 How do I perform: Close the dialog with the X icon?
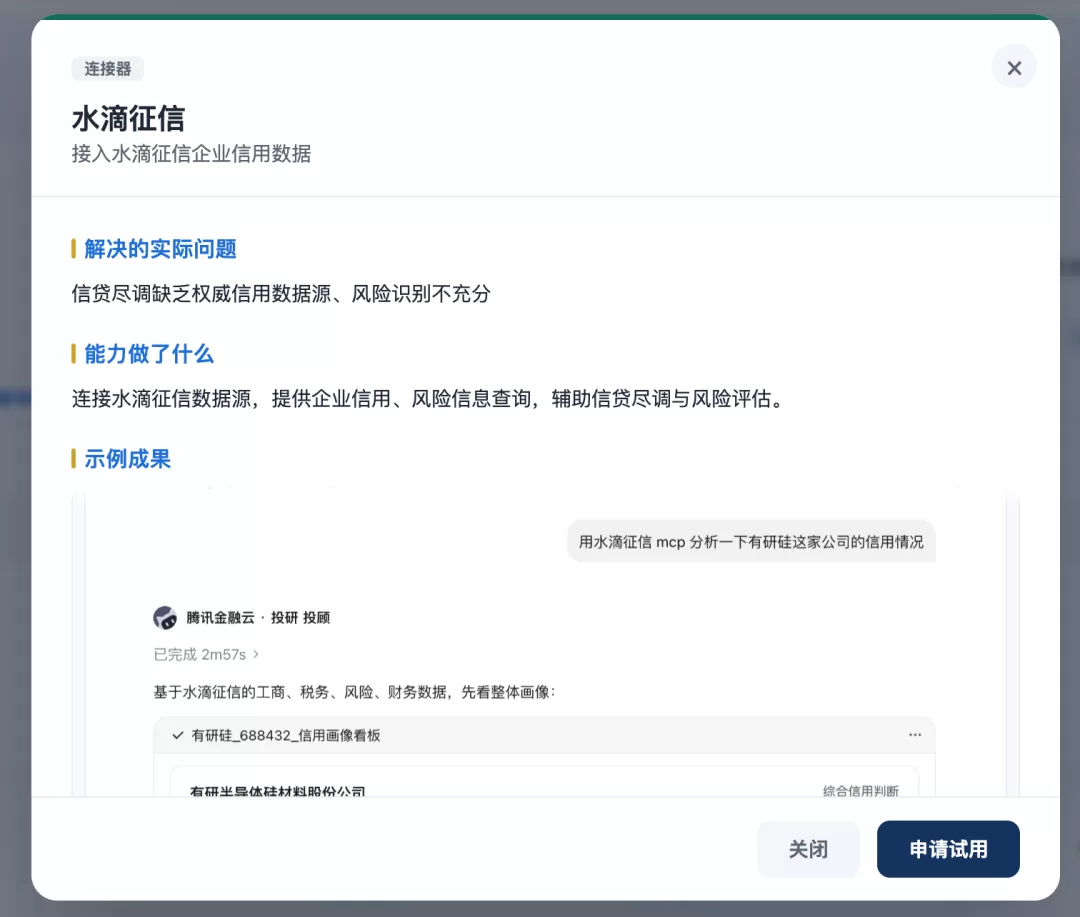[1014, 68]
